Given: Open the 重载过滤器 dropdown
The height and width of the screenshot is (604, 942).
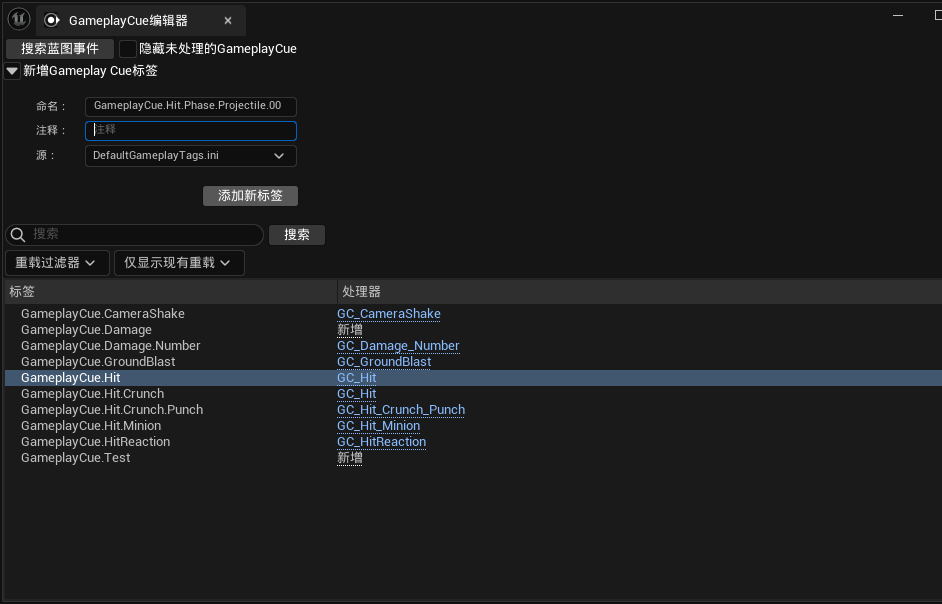Looking at the screenshot, I should point(57,263).
